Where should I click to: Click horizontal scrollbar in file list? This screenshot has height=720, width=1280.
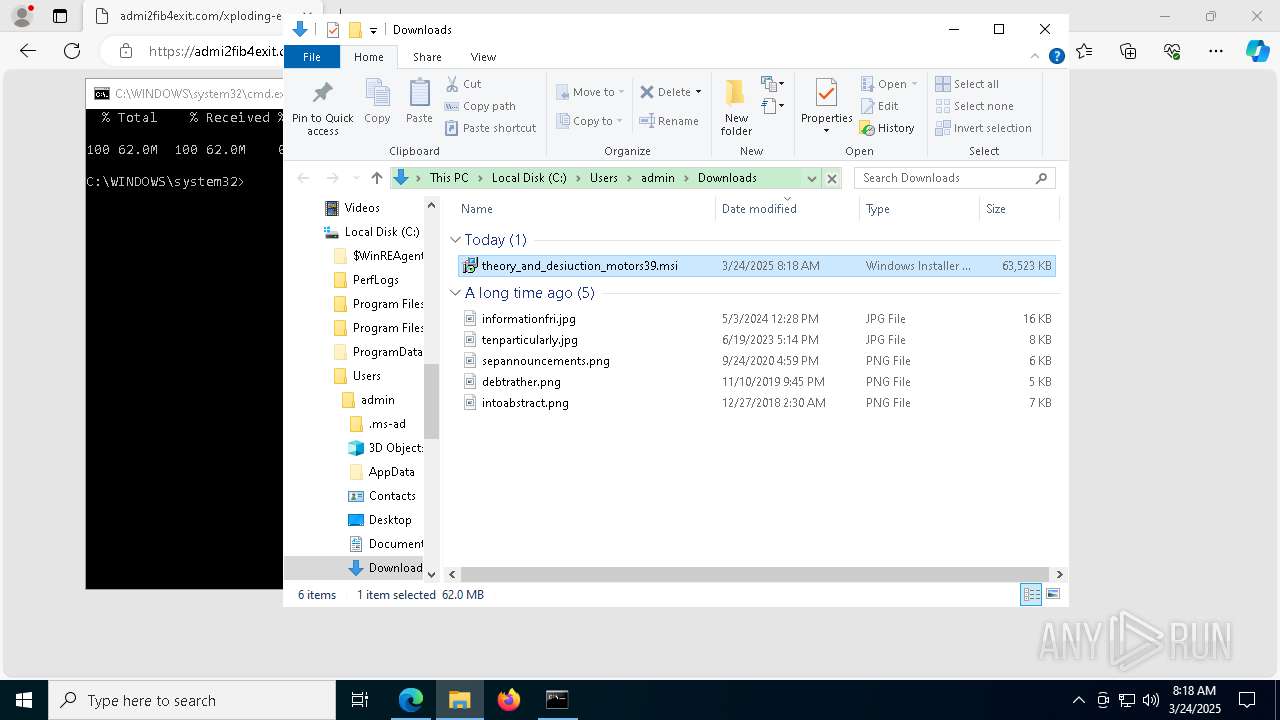[755, 574]
